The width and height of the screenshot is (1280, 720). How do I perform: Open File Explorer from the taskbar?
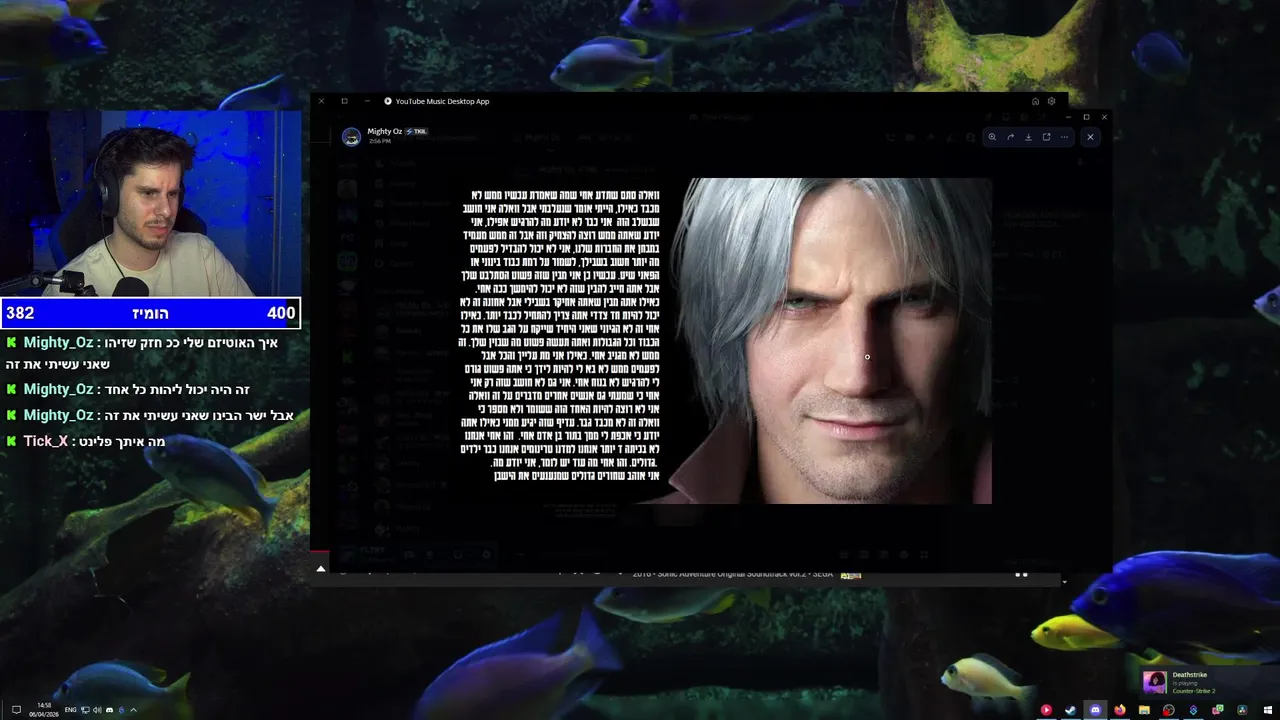[1144, 710]
